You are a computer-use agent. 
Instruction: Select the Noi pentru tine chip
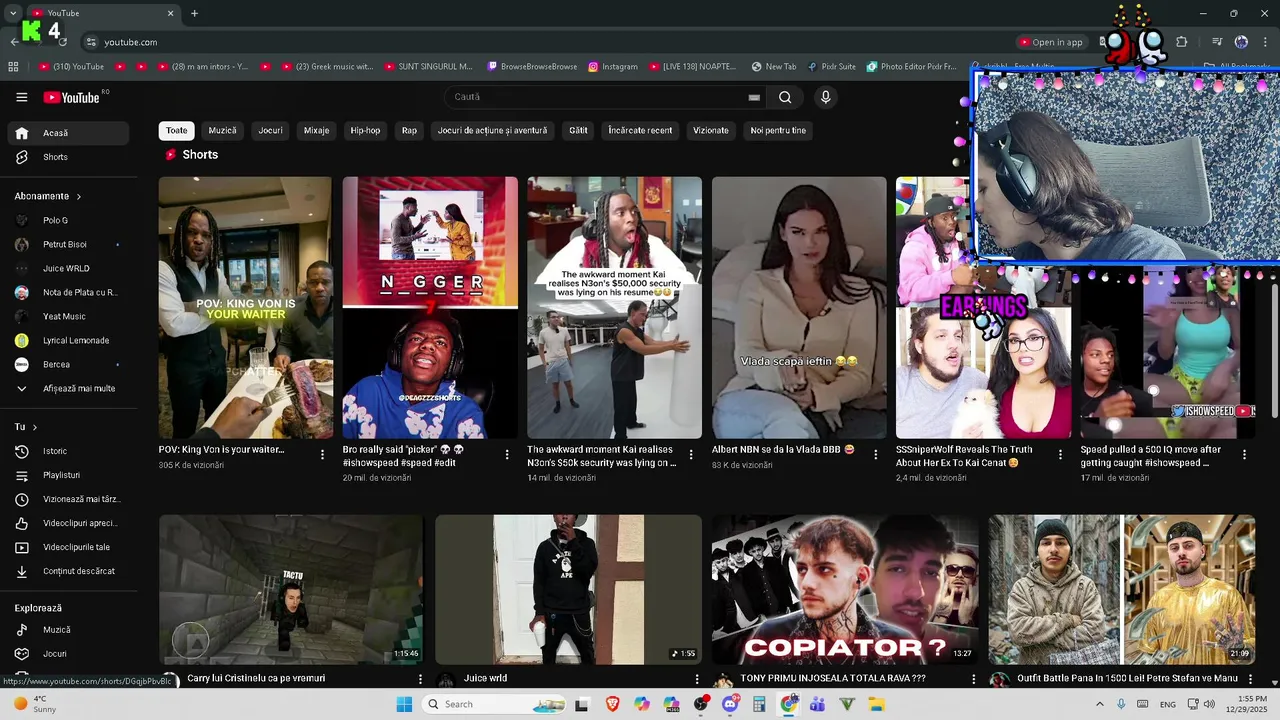coord(778,130)
